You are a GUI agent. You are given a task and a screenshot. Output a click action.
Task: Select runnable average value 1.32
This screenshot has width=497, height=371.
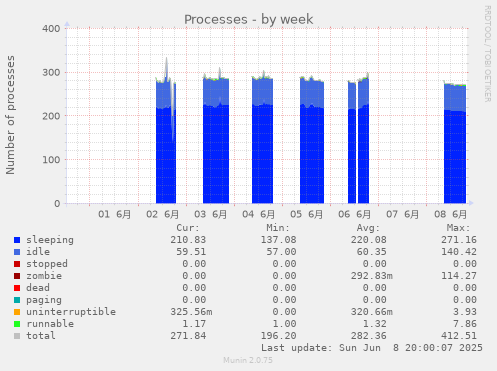tap(375, 324)
